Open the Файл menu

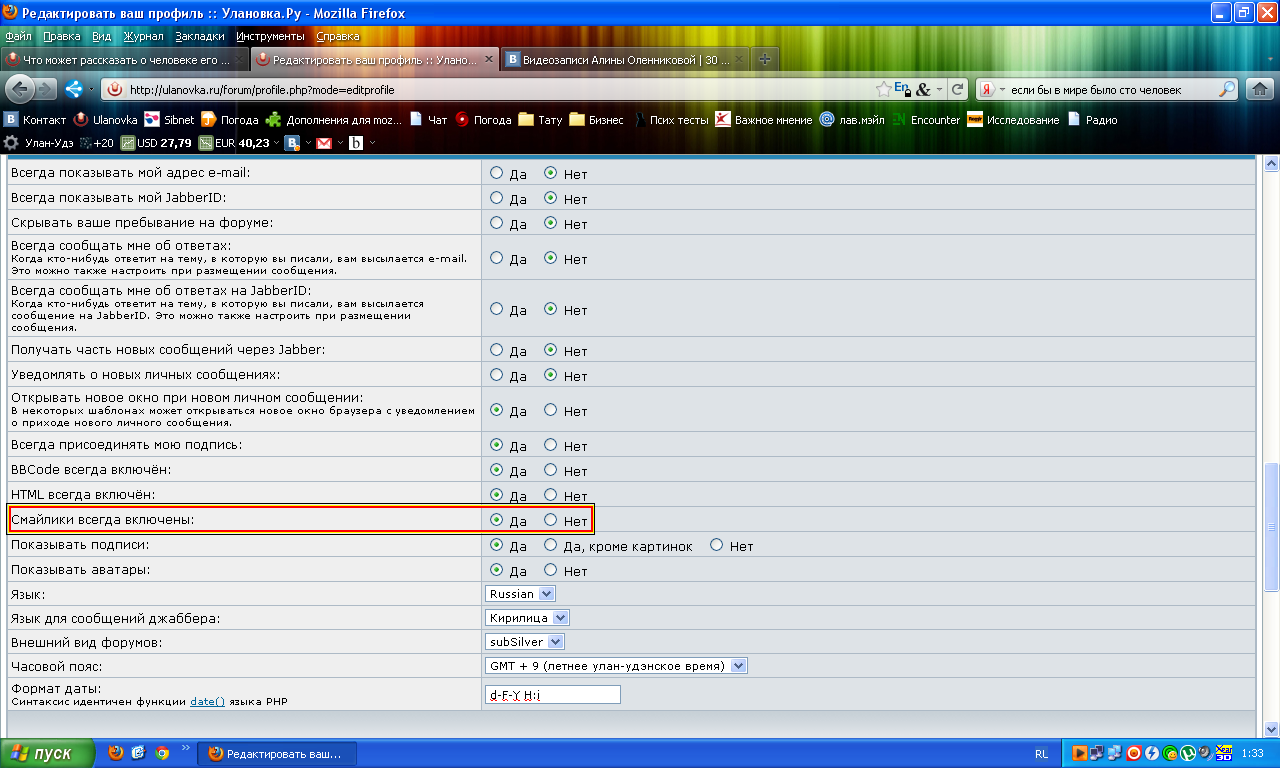click(18, 36)
